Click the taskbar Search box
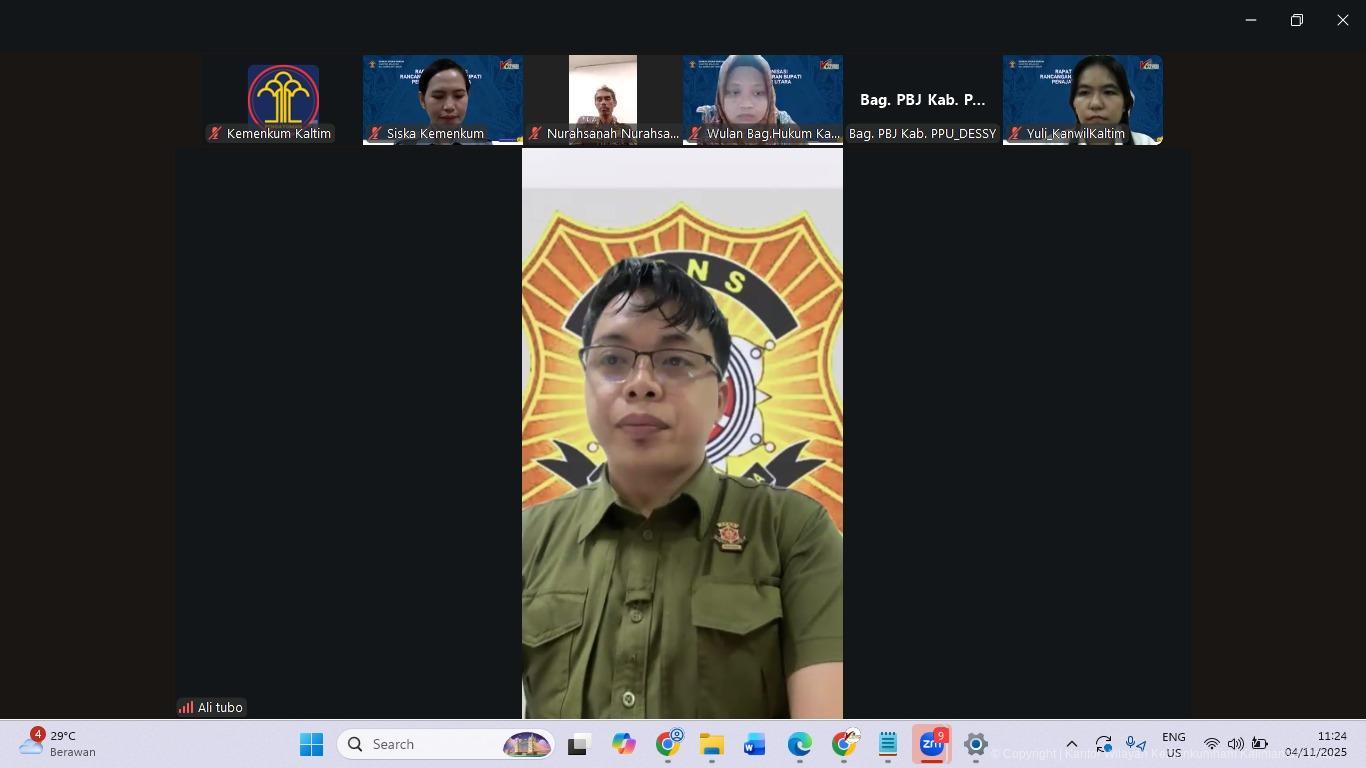Viewport: 1366px width, 768px height. pyautogui.click(x=447, y=744)
